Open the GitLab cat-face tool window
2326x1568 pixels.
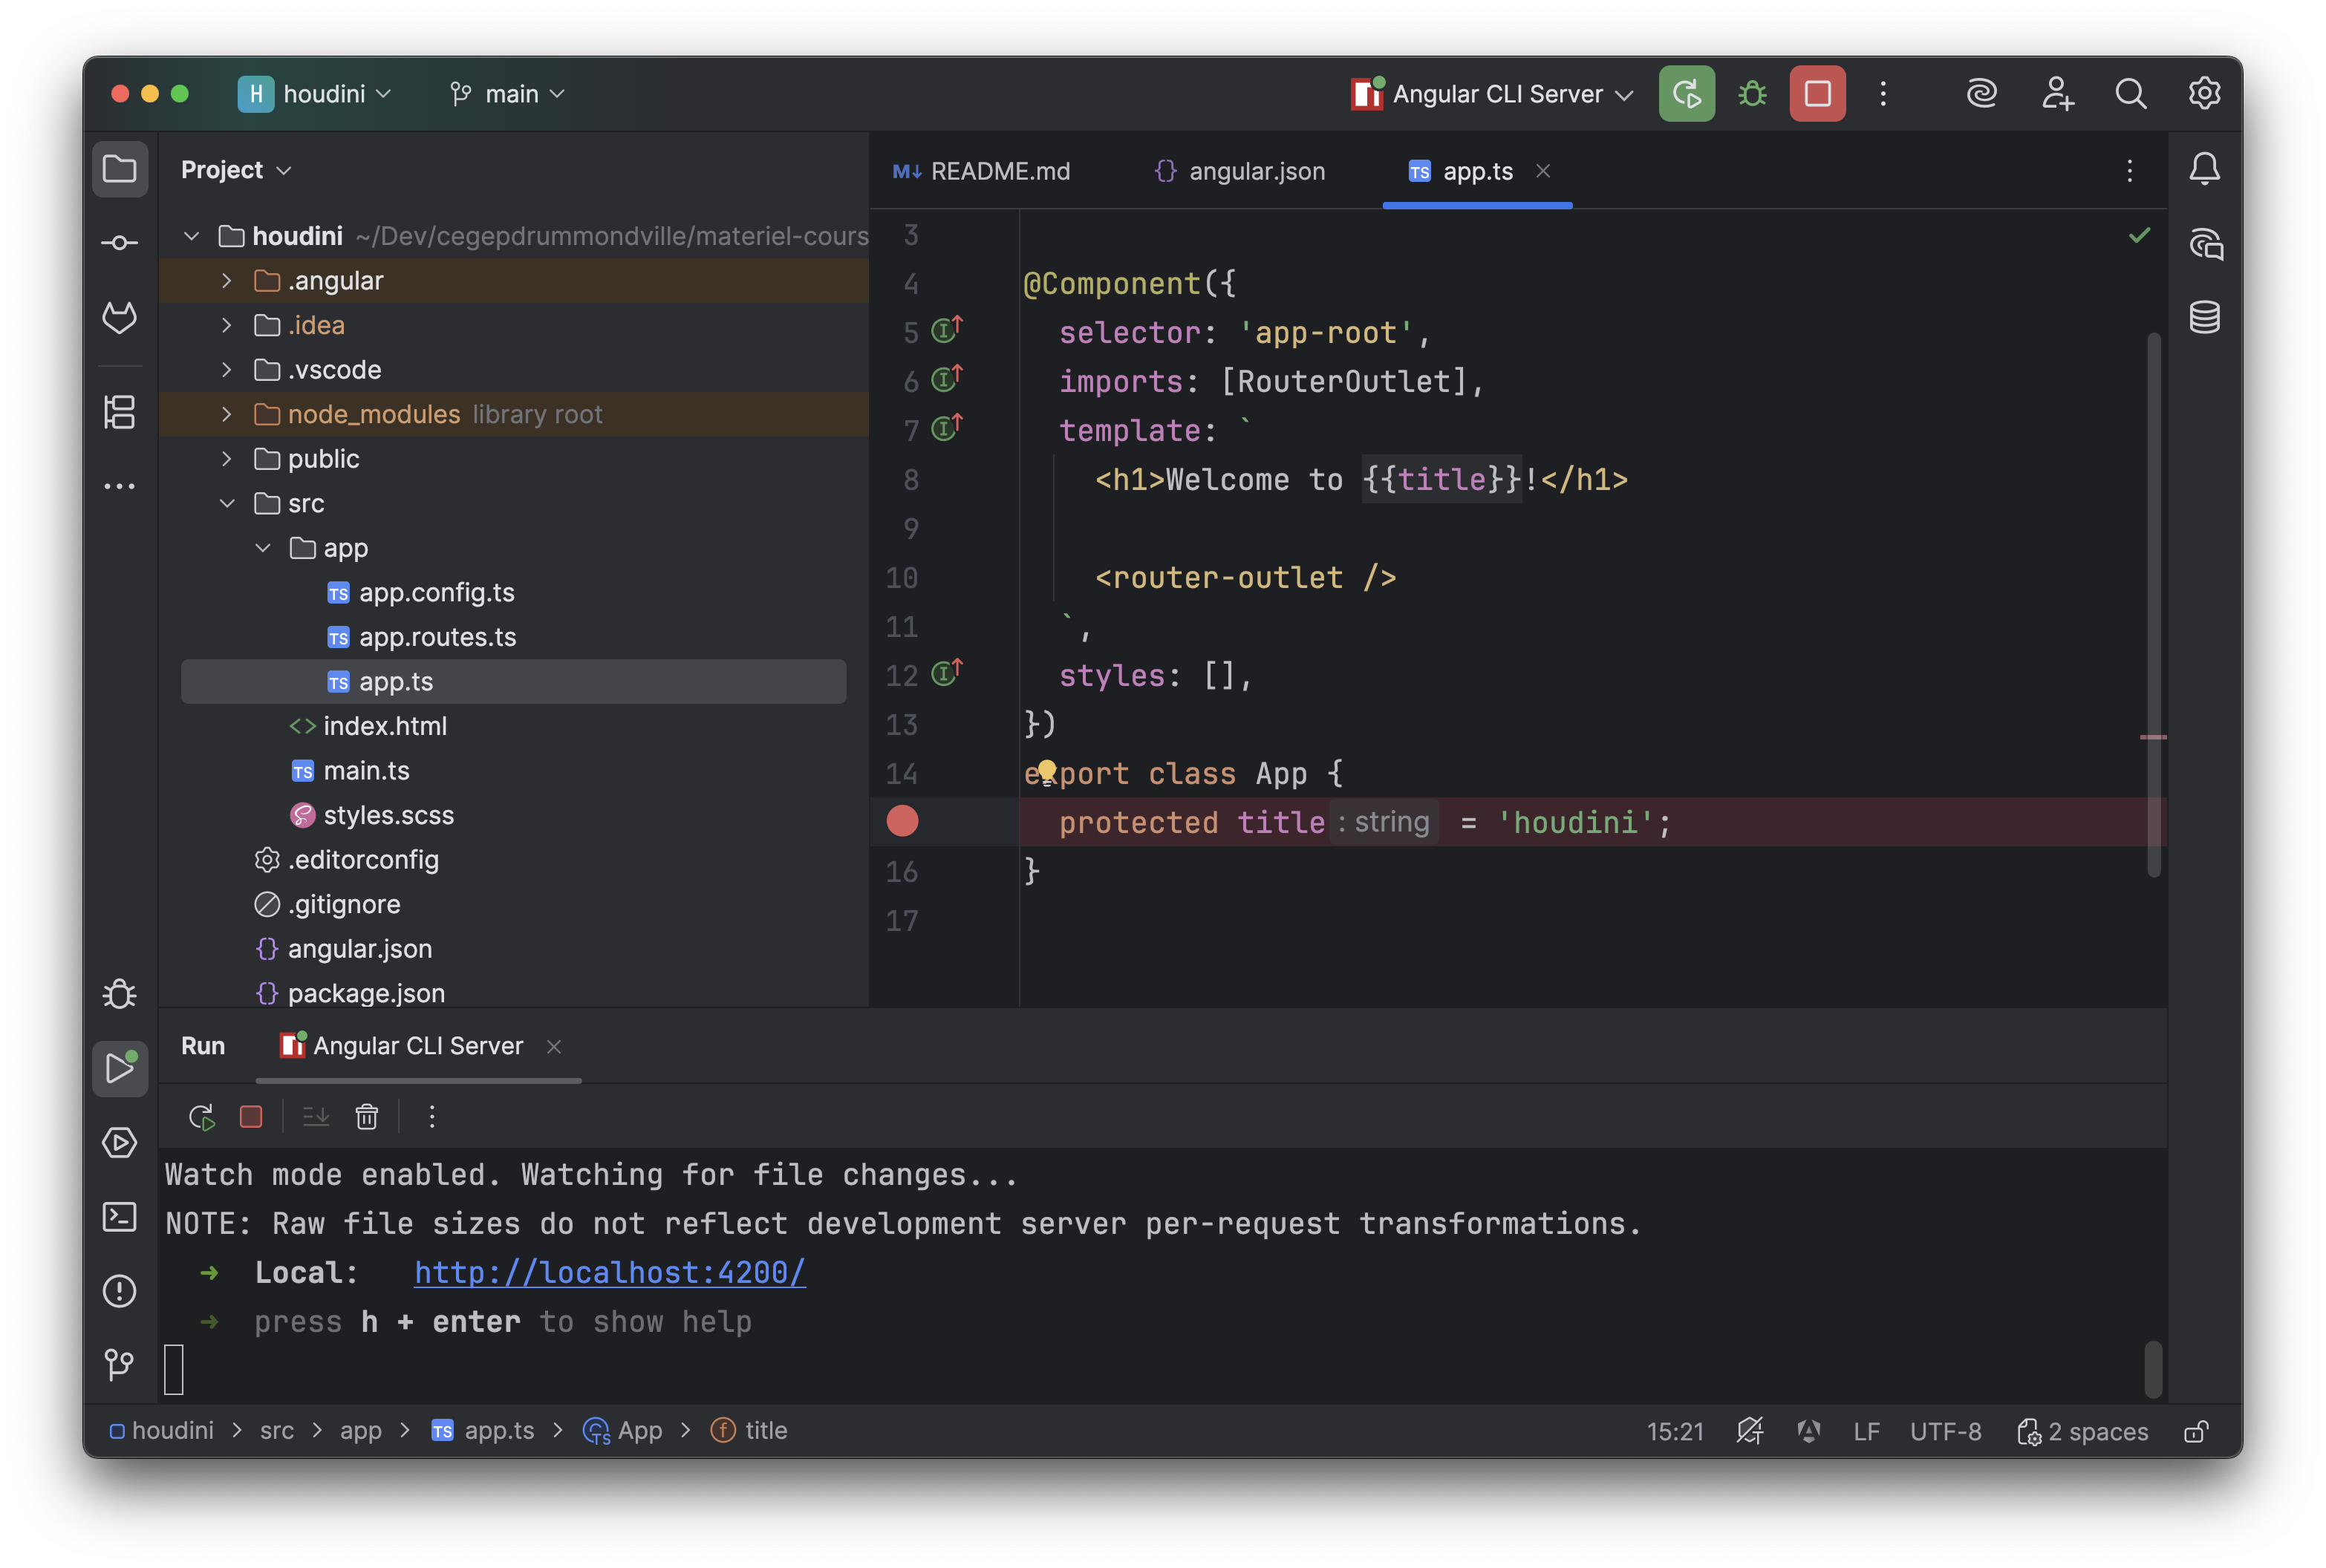coord(120,318)
